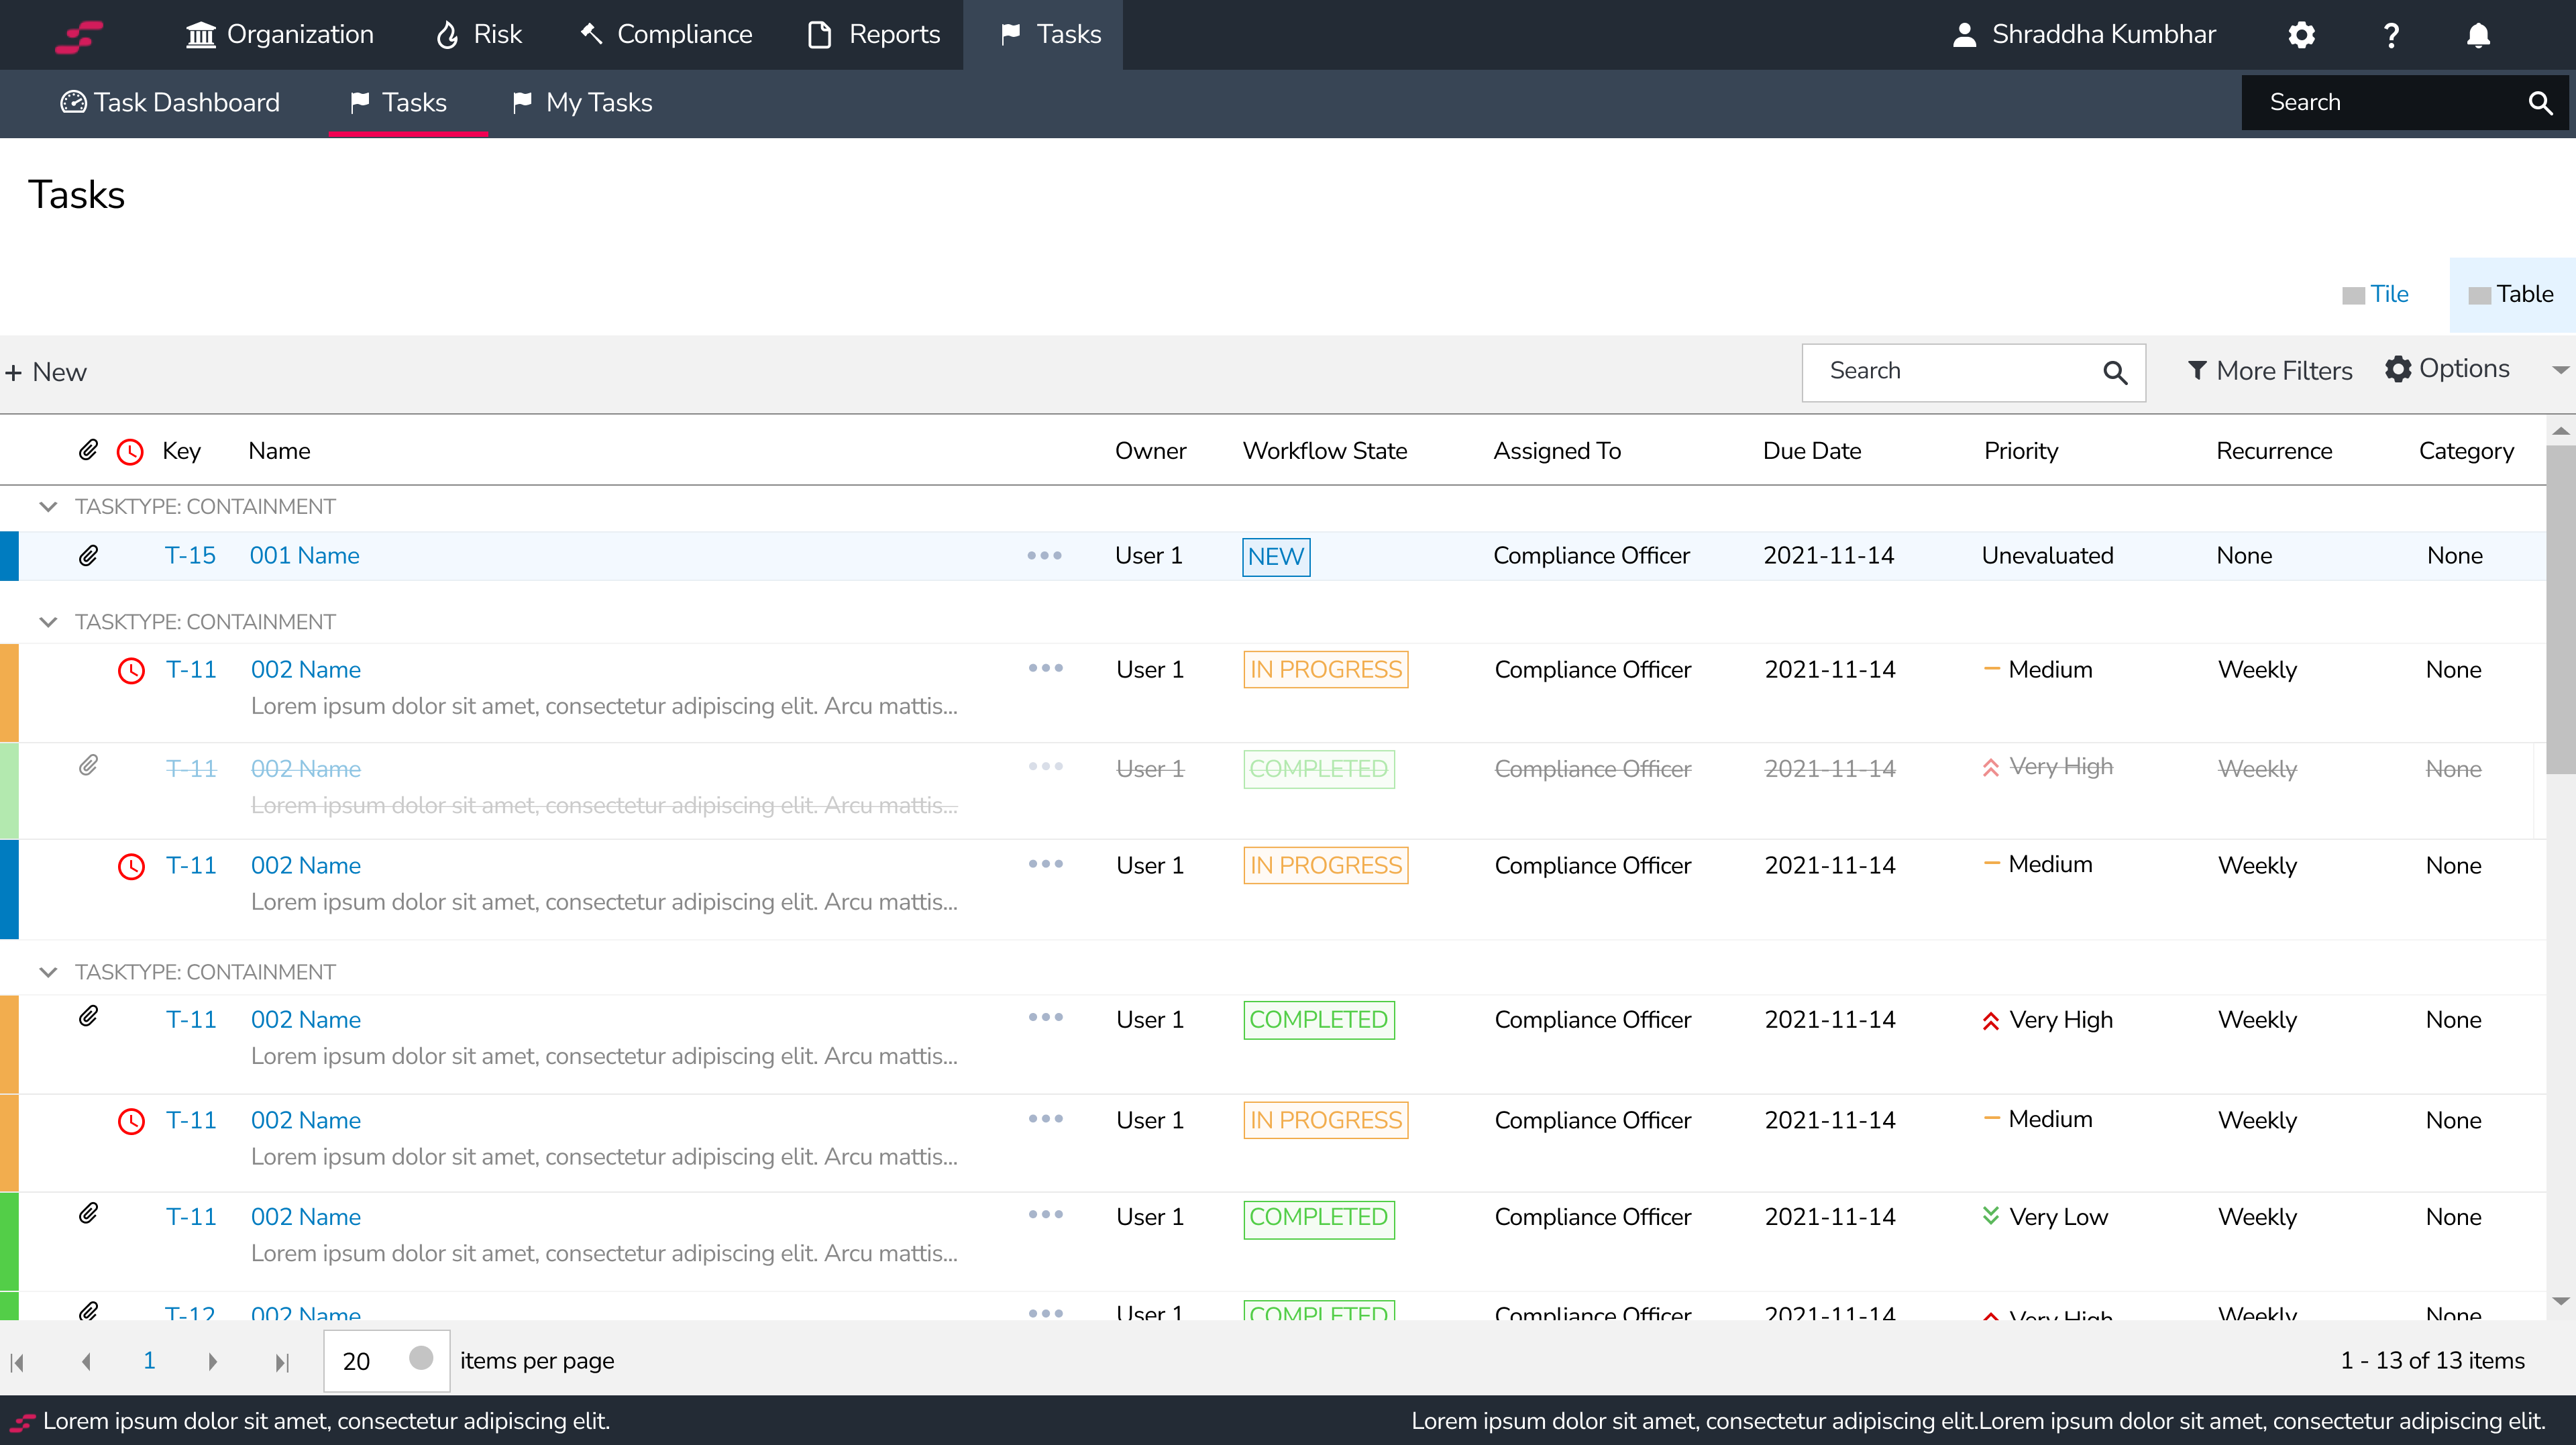This screenshot has height=1445, width=2576.
Task: Open the 001 Name task link
Action: coord(304,555)
